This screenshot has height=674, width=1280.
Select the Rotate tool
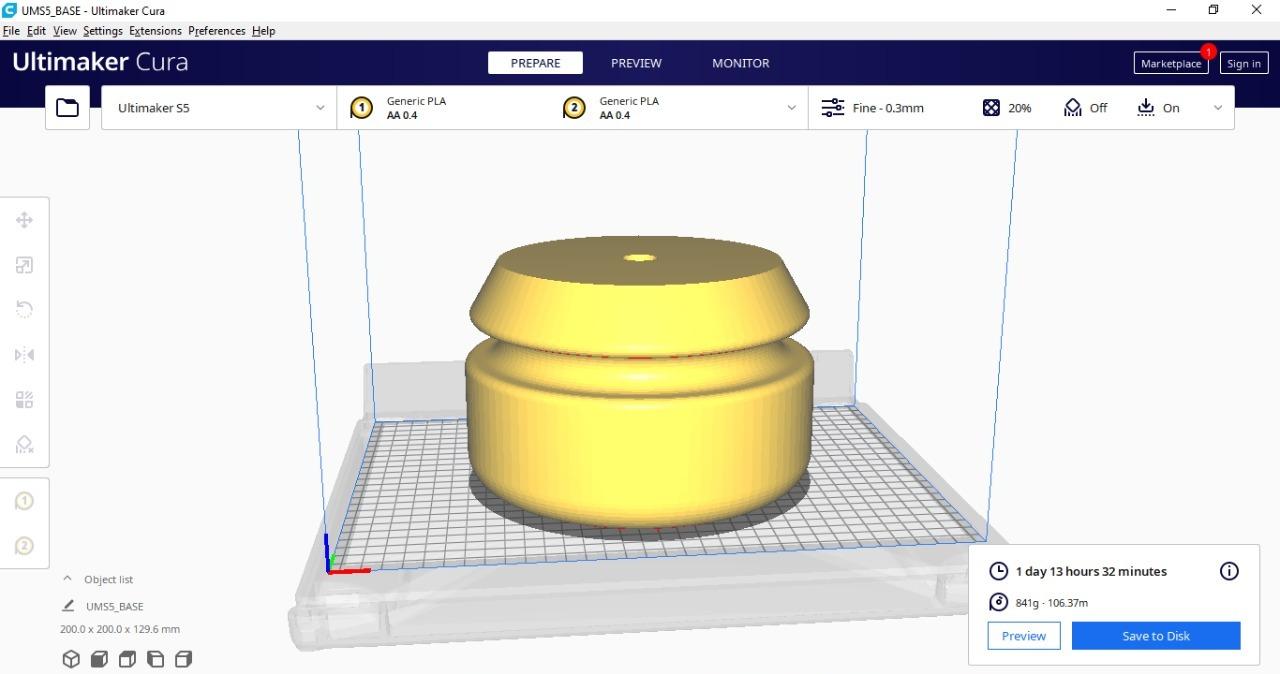tap(25, 309)
